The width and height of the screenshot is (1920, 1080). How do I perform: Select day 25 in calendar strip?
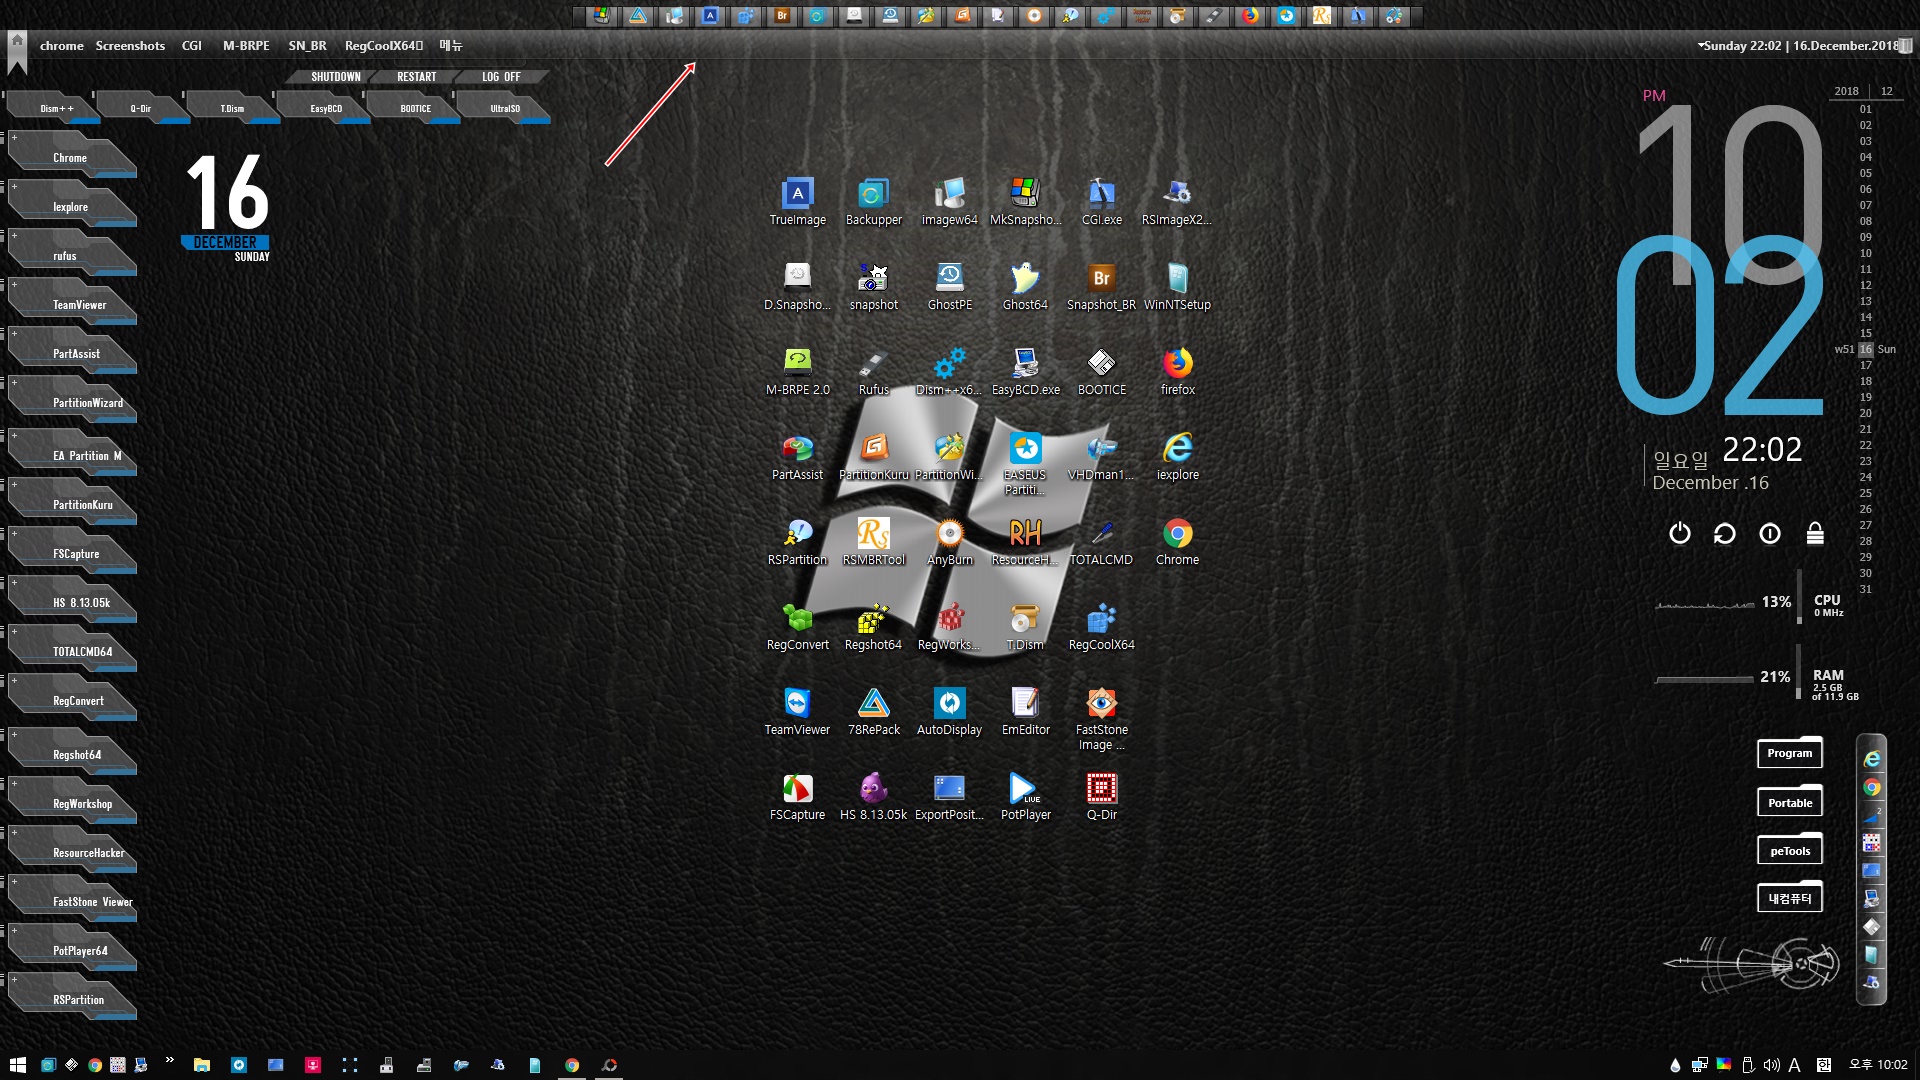[1865, 493]
